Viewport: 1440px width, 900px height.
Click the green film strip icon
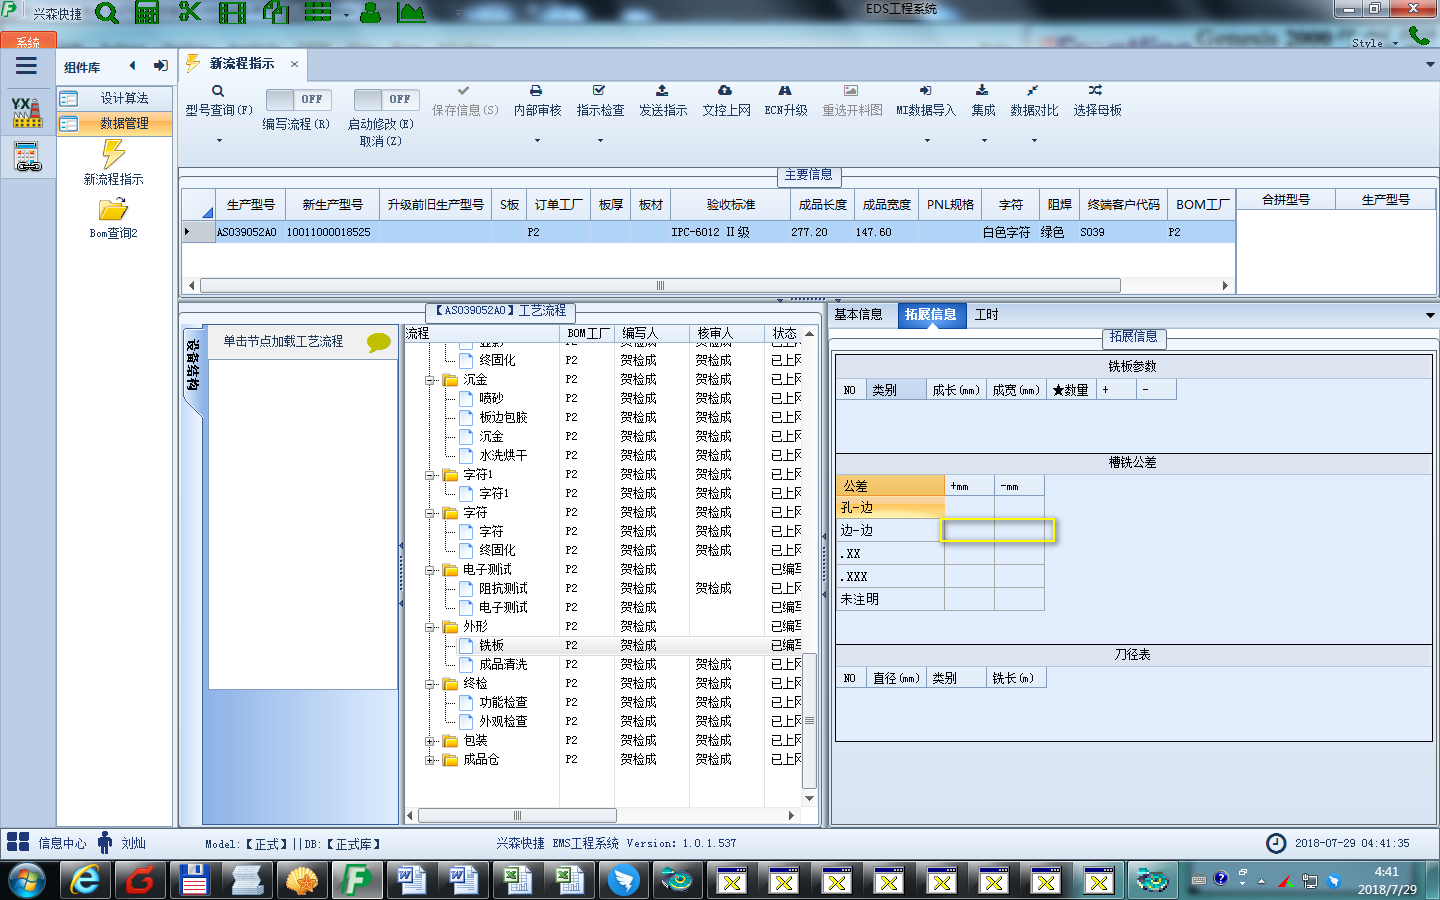pos(232,13)
